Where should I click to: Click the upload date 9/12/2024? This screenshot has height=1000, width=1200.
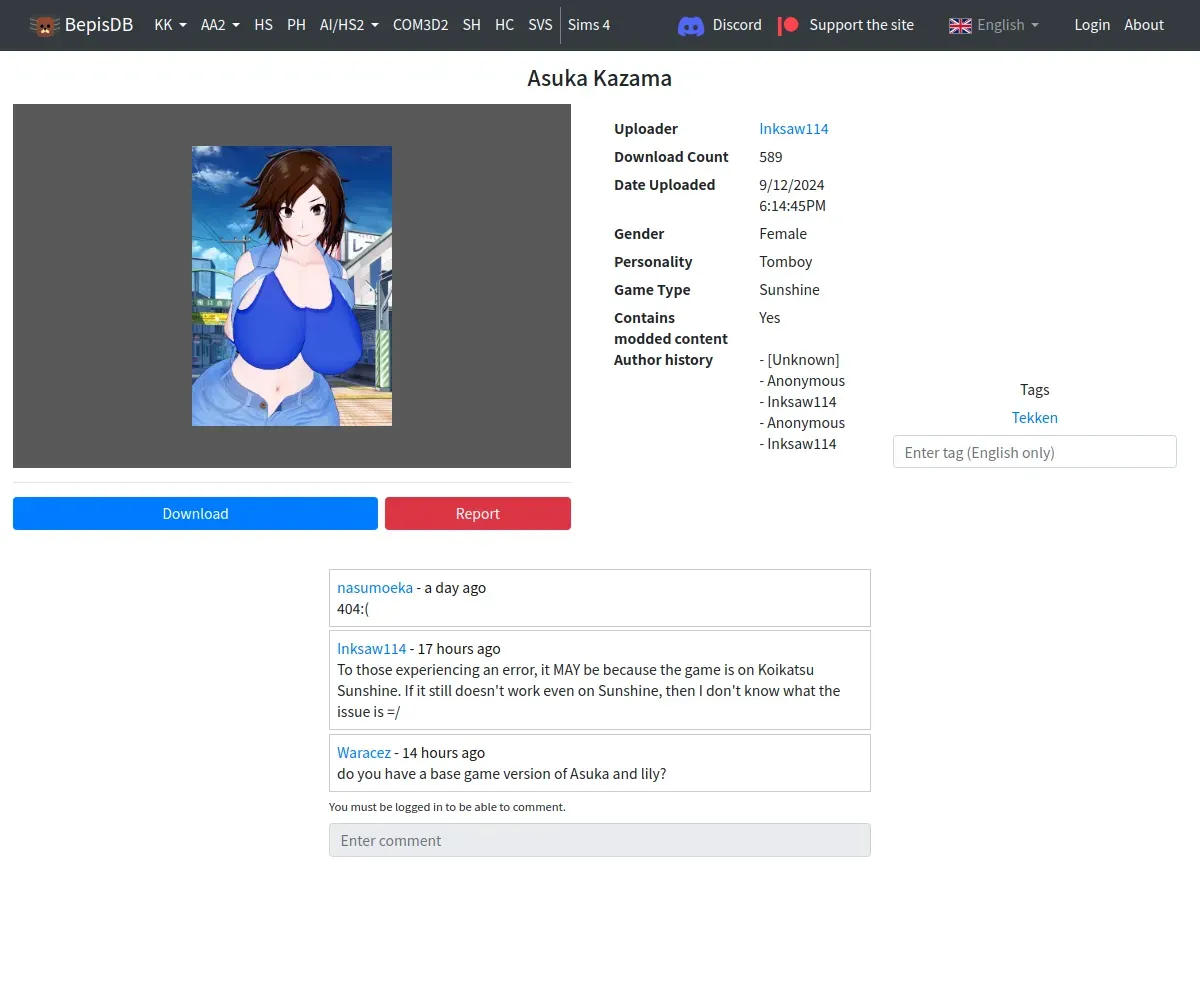tap(792, 185)
